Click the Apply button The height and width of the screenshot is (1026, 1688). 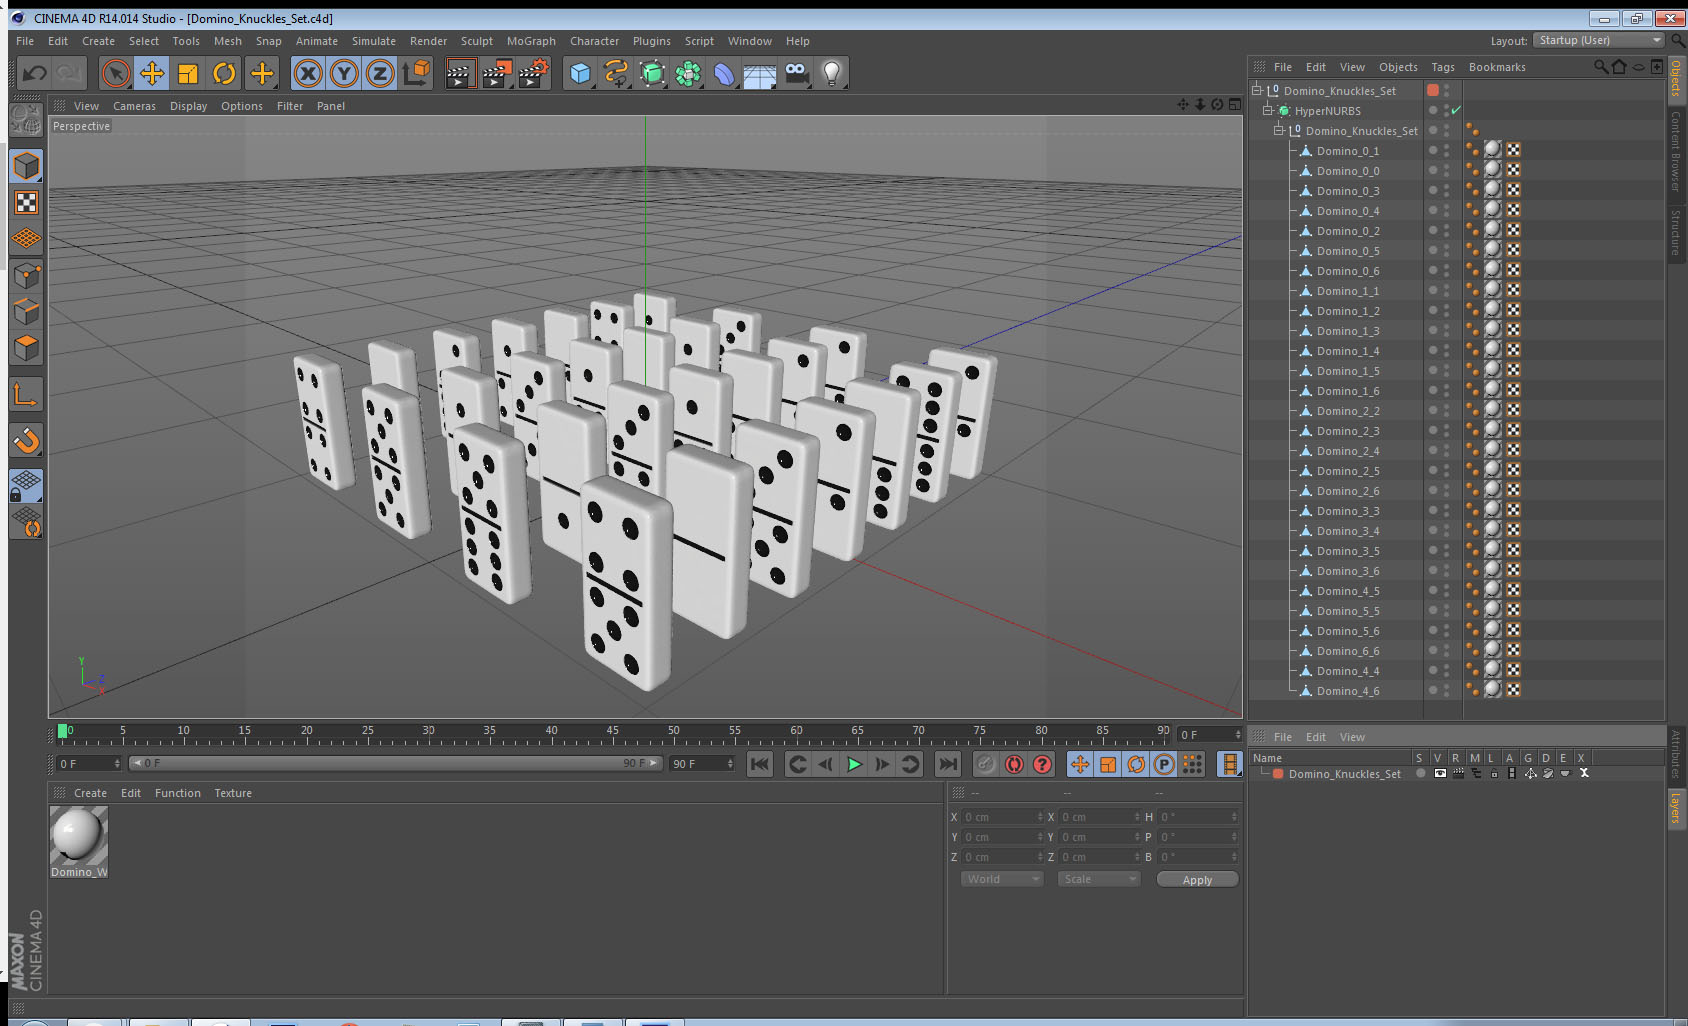point(1197,880)
